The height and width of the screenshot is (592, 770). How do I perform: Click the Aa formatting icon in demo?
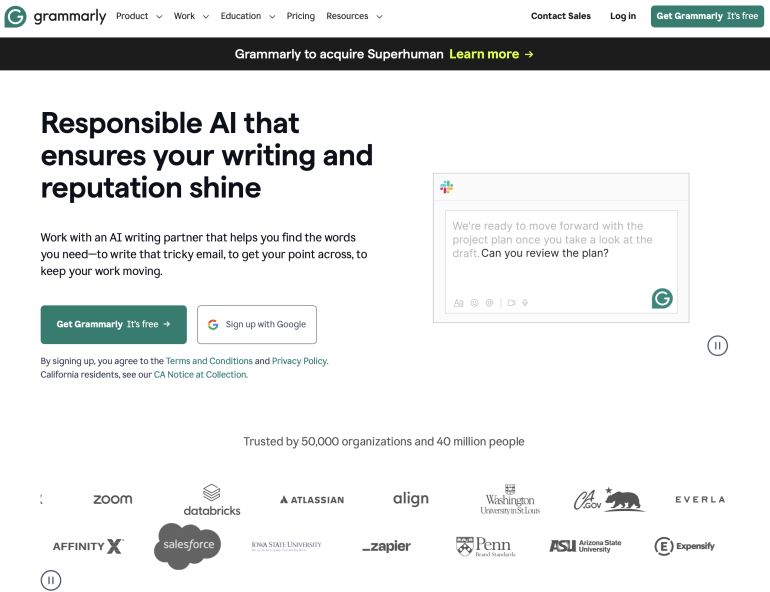458,303
